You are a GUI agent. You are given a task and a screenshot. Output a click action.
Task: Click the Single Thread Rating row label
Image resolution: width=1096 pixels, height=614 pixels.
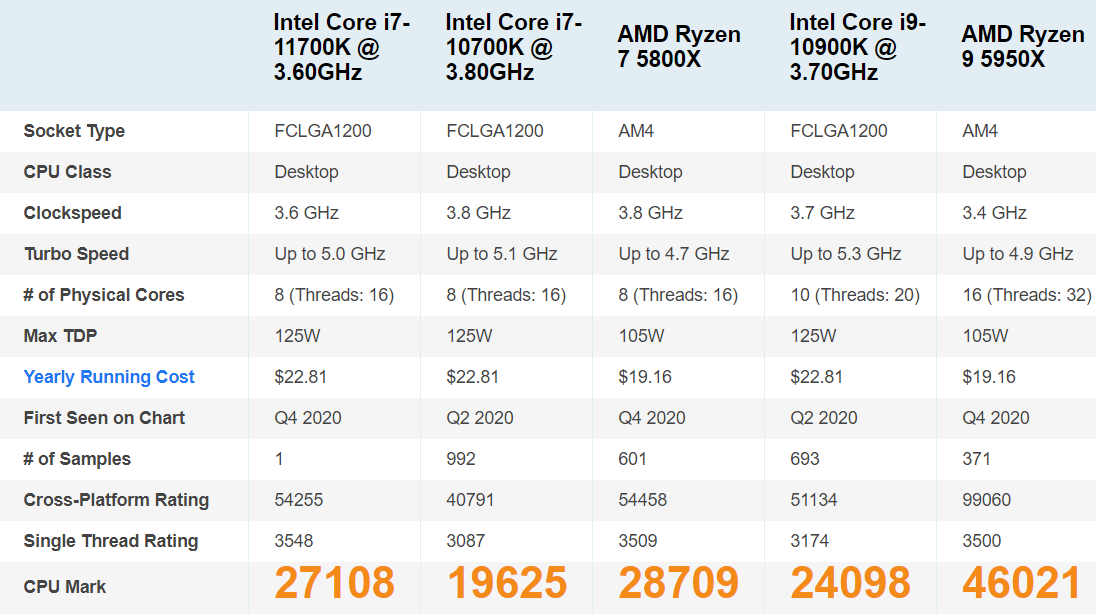[110, 541]
